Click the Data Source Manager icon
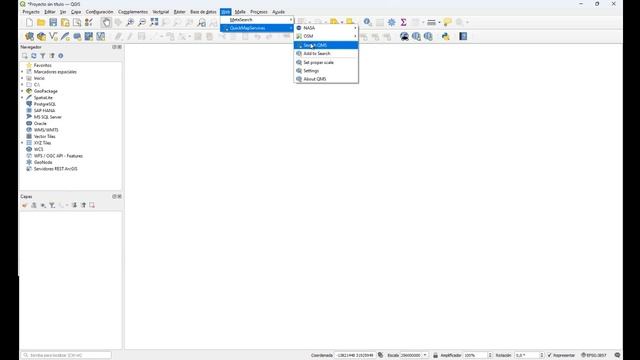The image size is (640, 360). tap(29, 37)
